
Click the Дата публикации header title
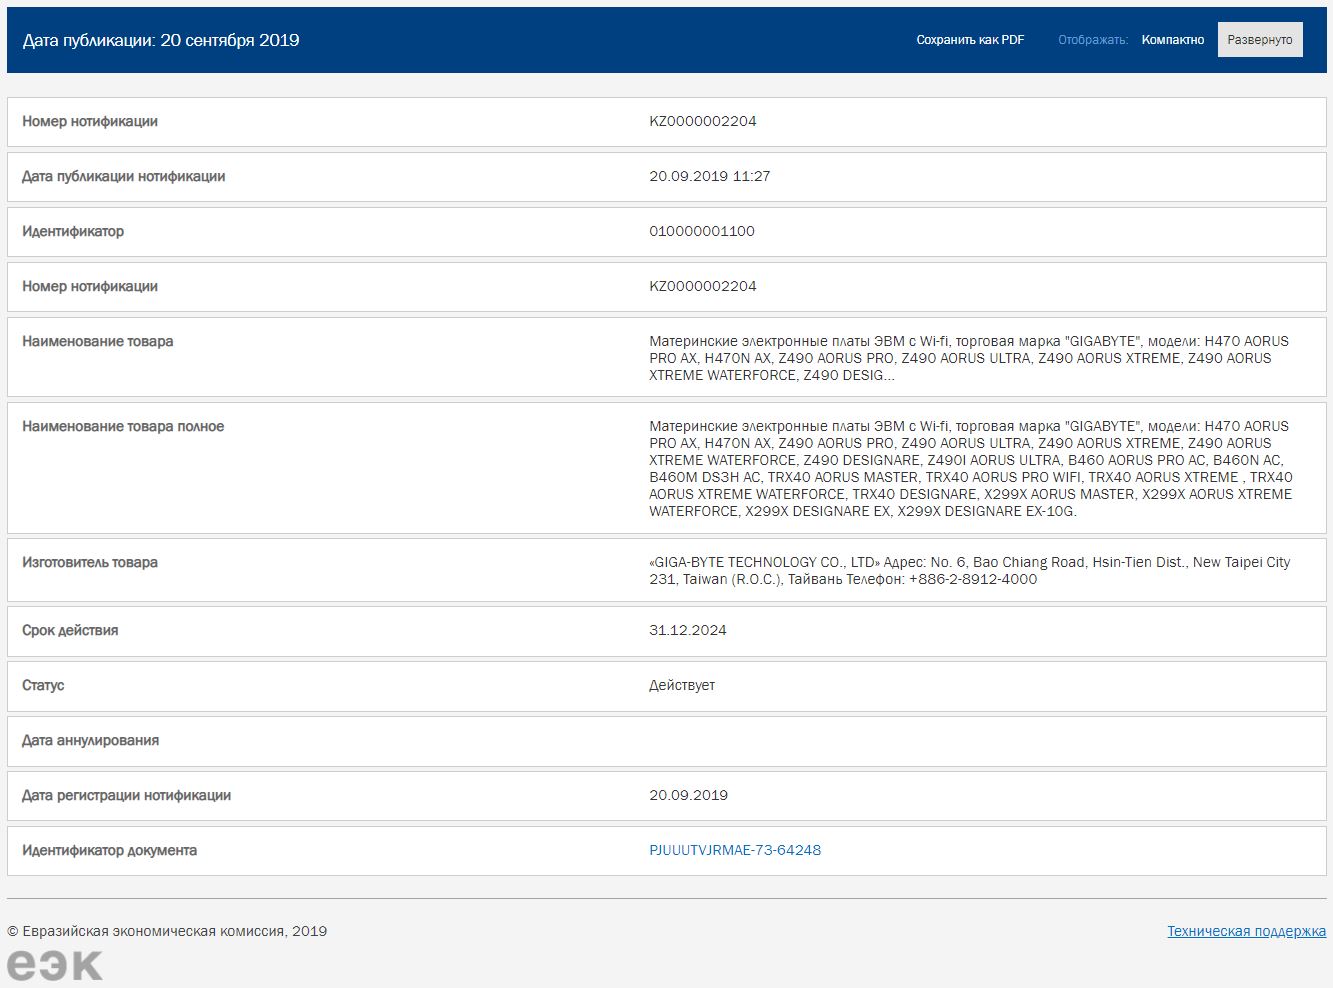click(161, 40)
